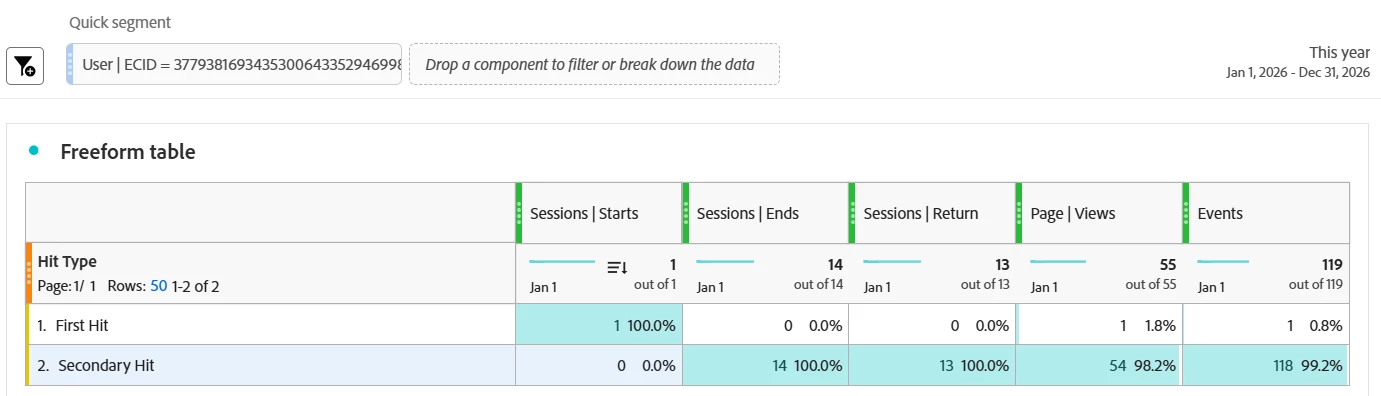
Task: Click the Freeform table panel title
Action: (128, 152)
